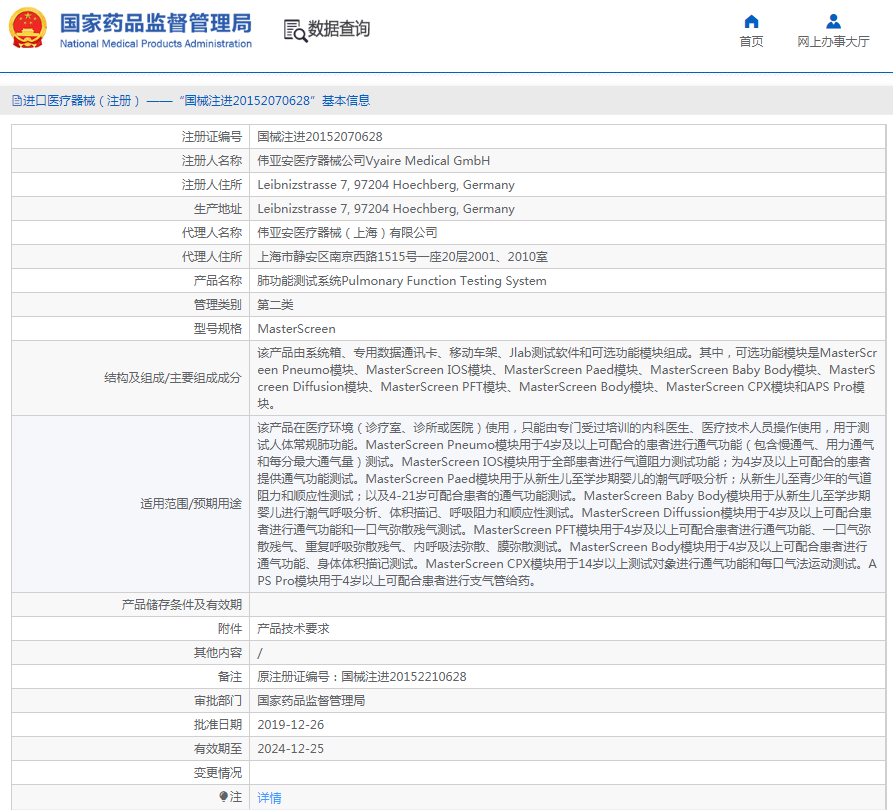The height and width of the screenshot is (810, 893).
Task: Click the 国家药品监督管理局 site title
Action: pos(156,23)
